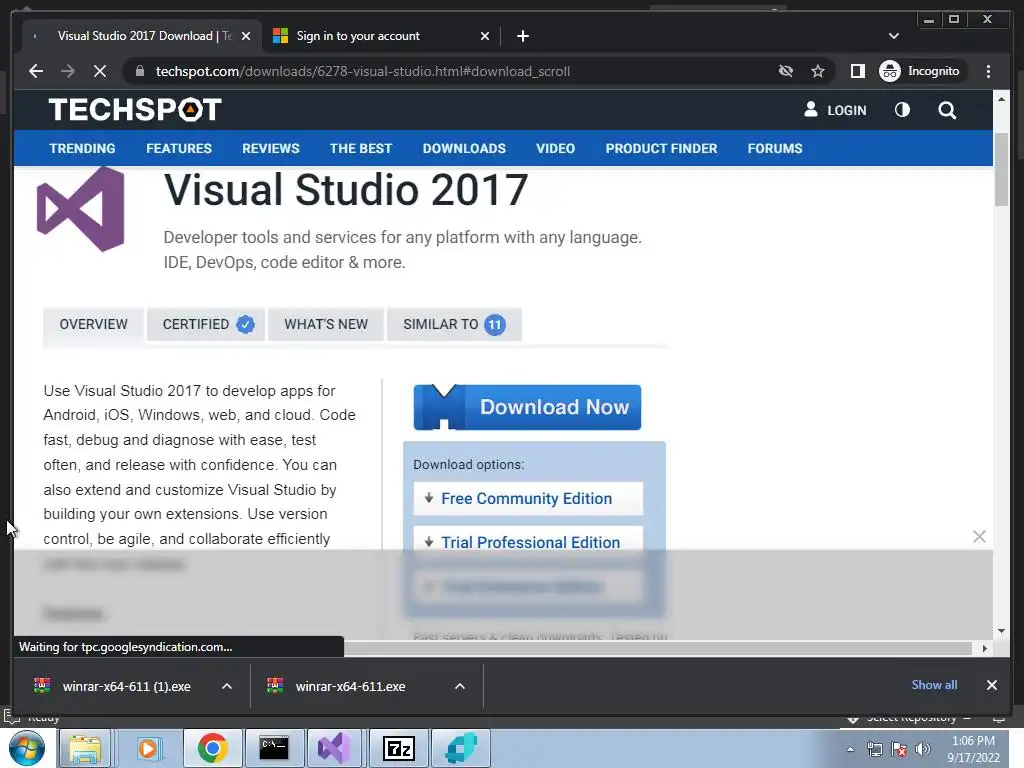Click the page vertical scrollbar thumb
1024x768 pixels.
click(x=1001, y=169)
